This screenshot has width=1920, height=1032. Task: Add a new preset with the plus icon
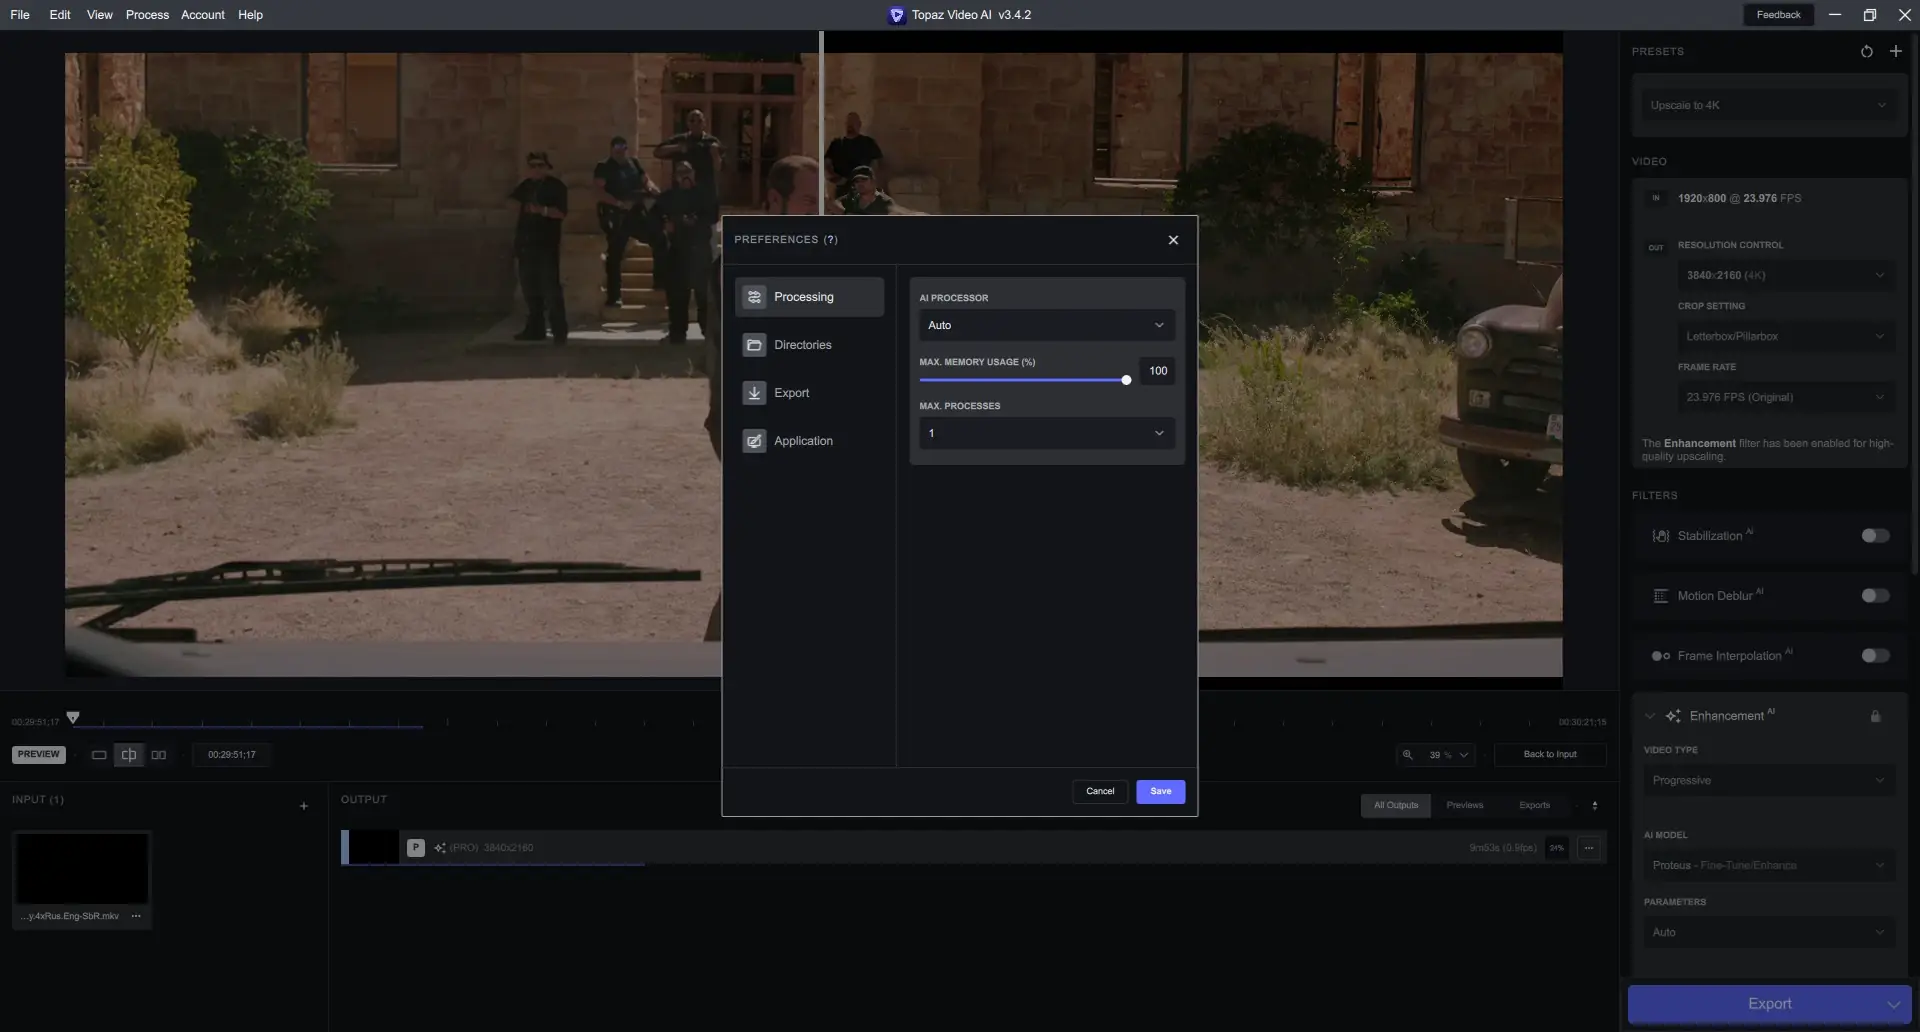(1895, 51)
